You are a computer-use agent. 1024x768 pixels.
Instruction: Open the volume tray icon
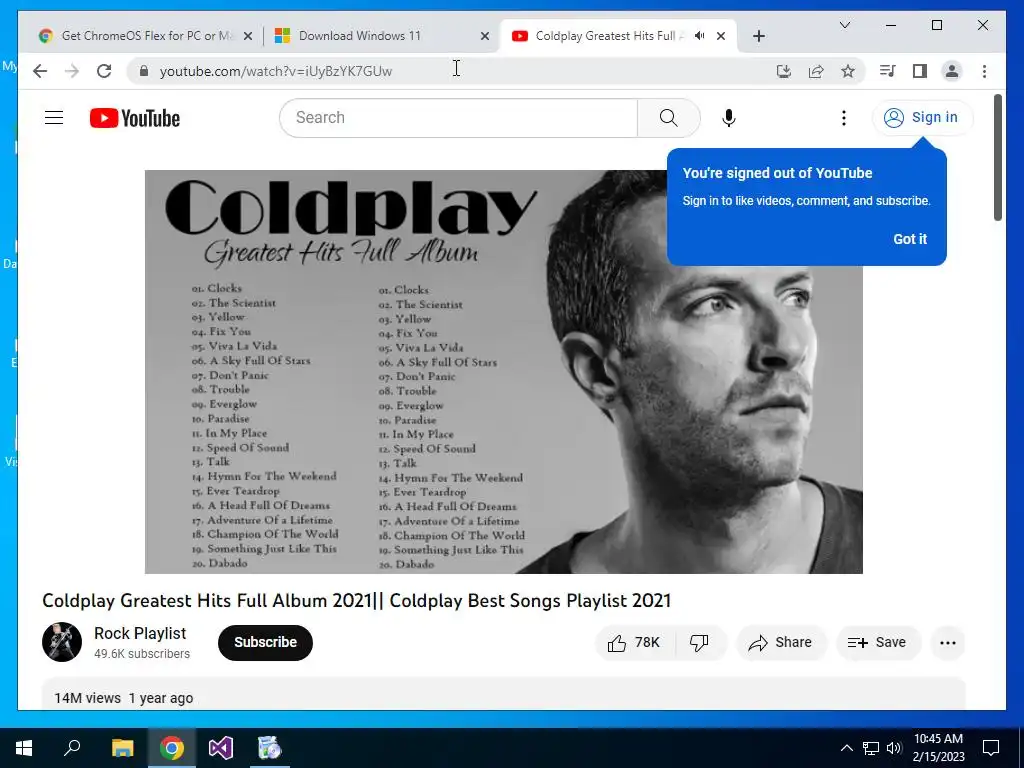894,748
